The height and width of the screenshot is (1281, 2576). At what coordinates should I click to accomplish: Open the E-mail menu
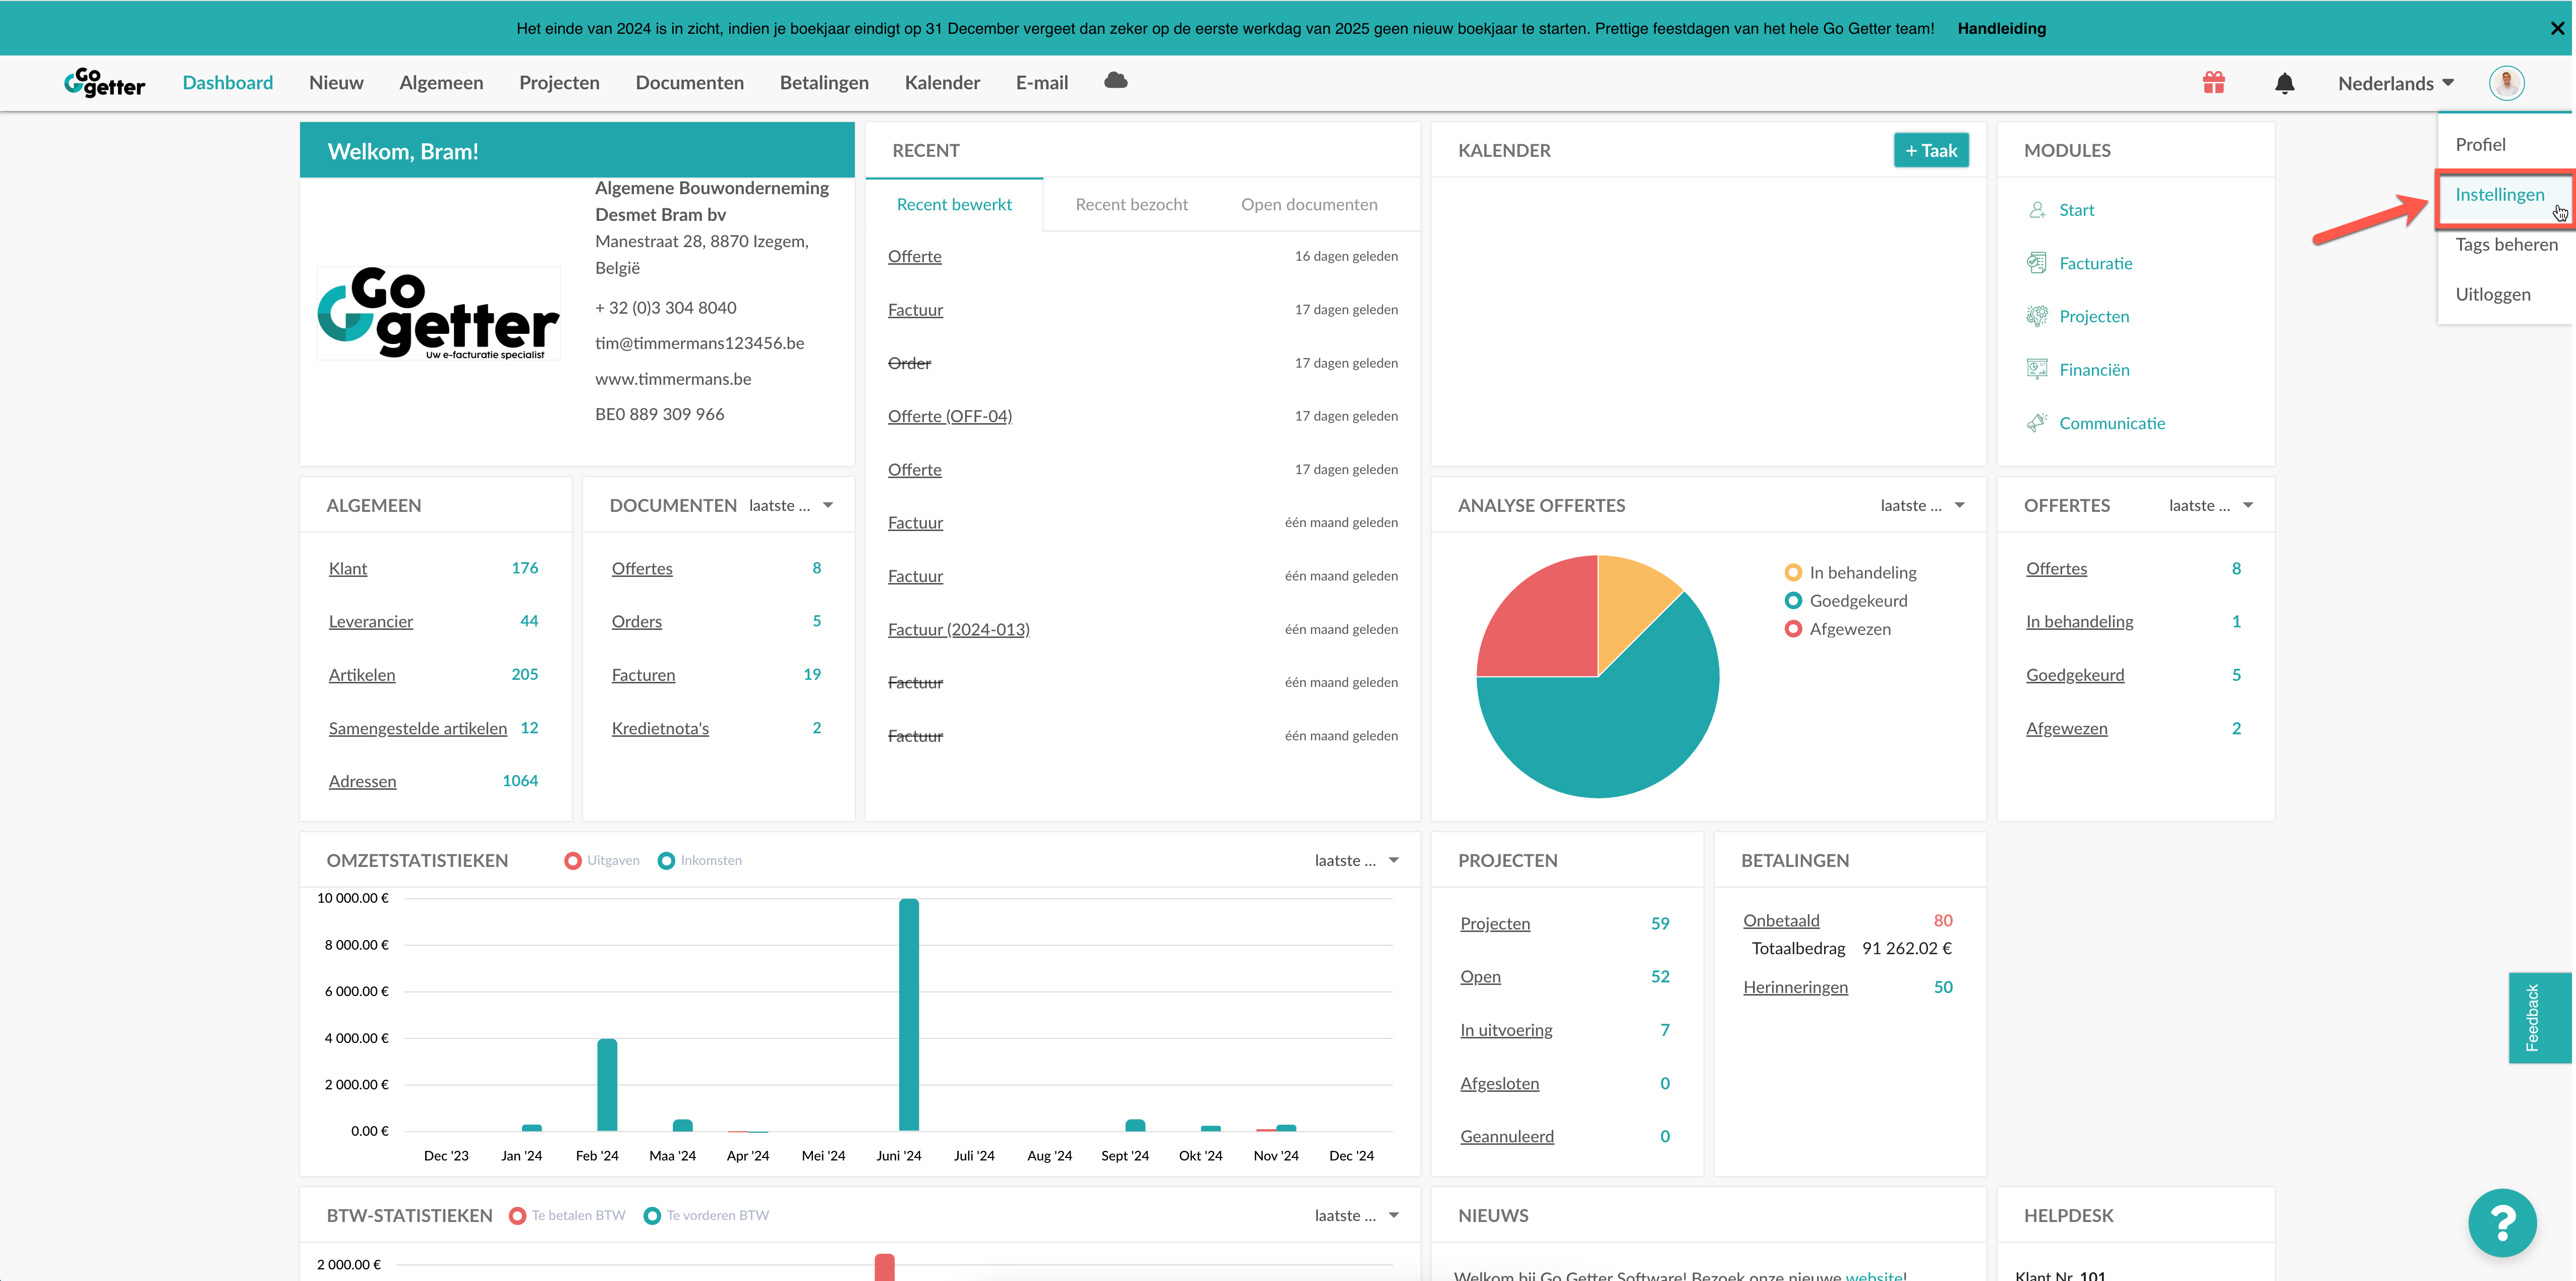point(1042,83)
